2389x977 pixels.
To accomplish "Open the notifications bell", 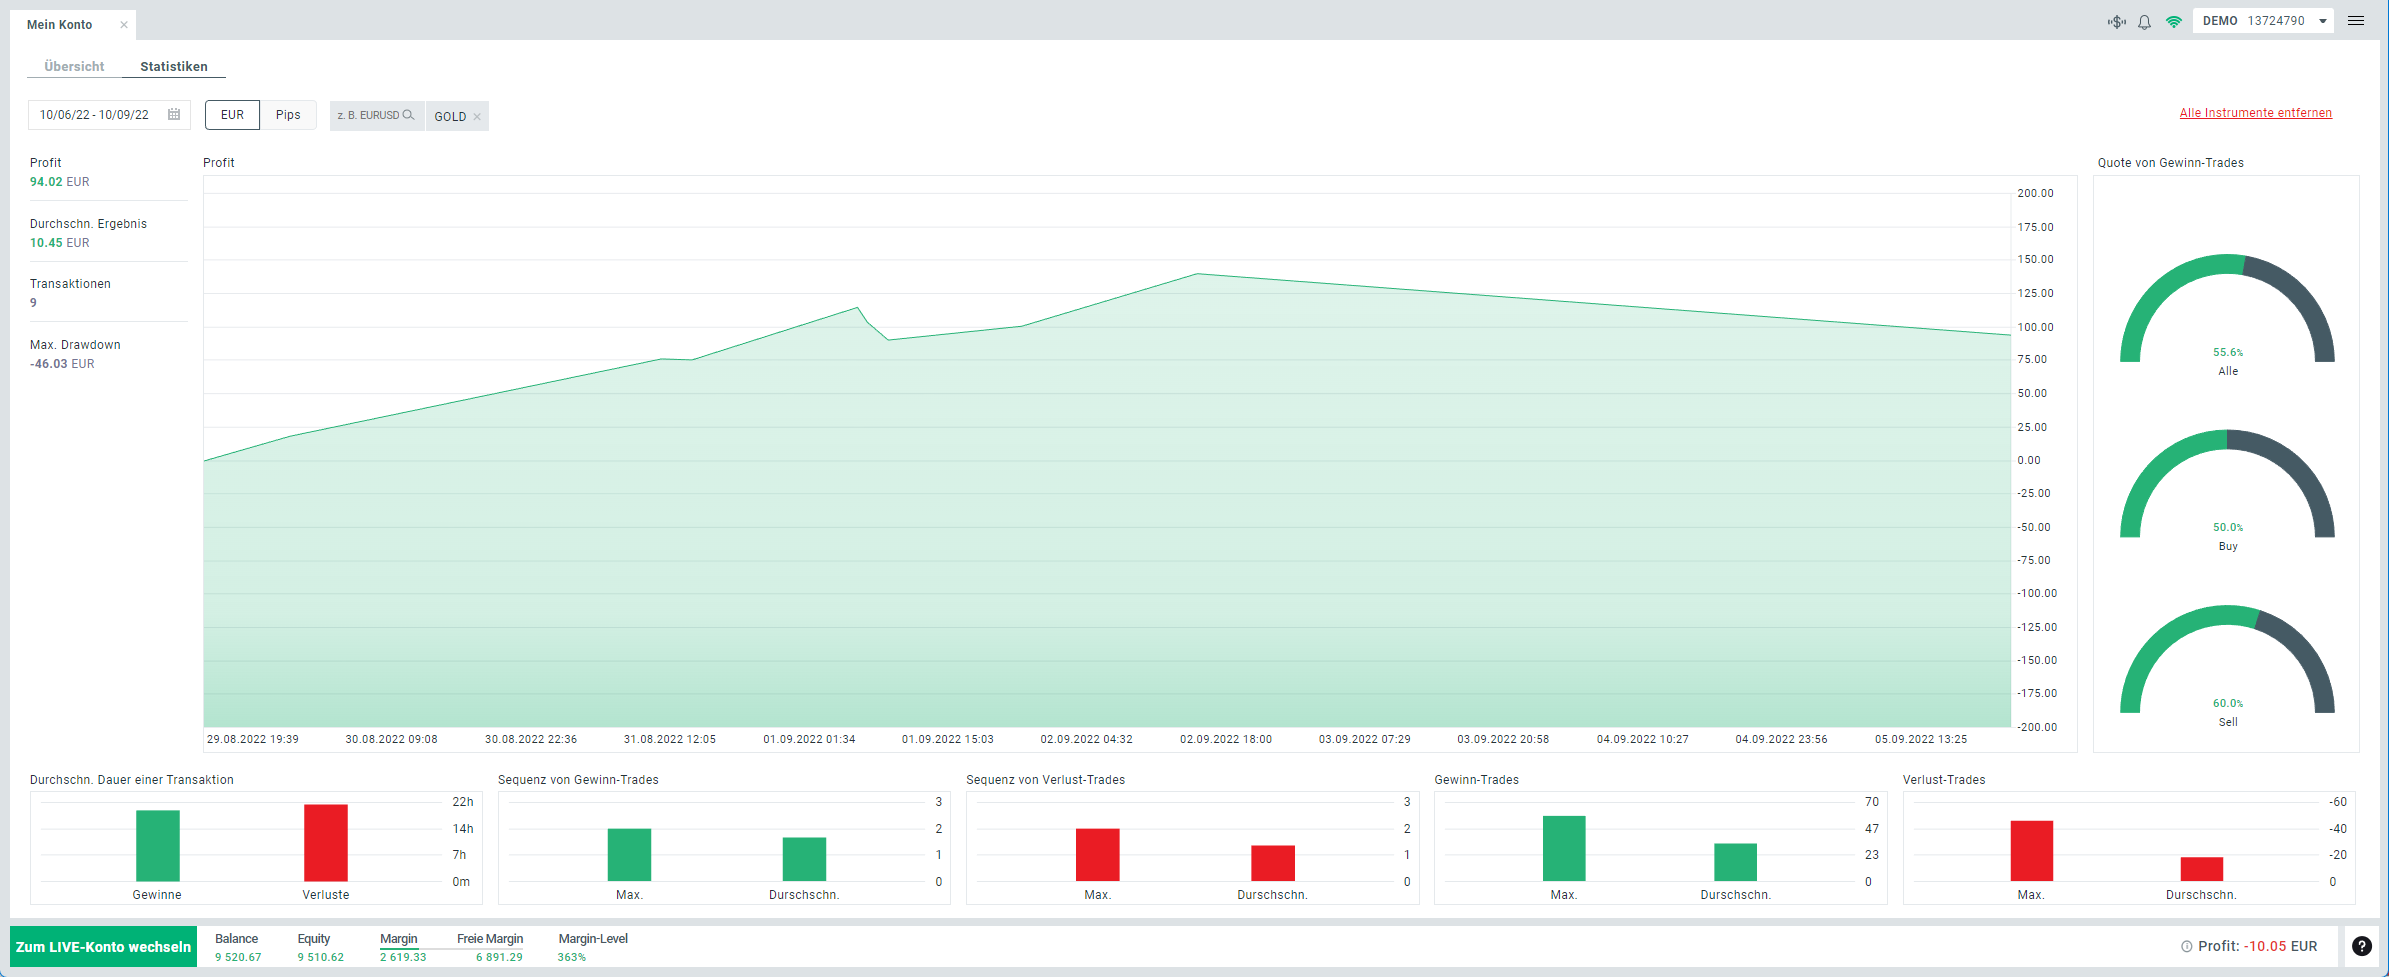I will point(2144,21).
